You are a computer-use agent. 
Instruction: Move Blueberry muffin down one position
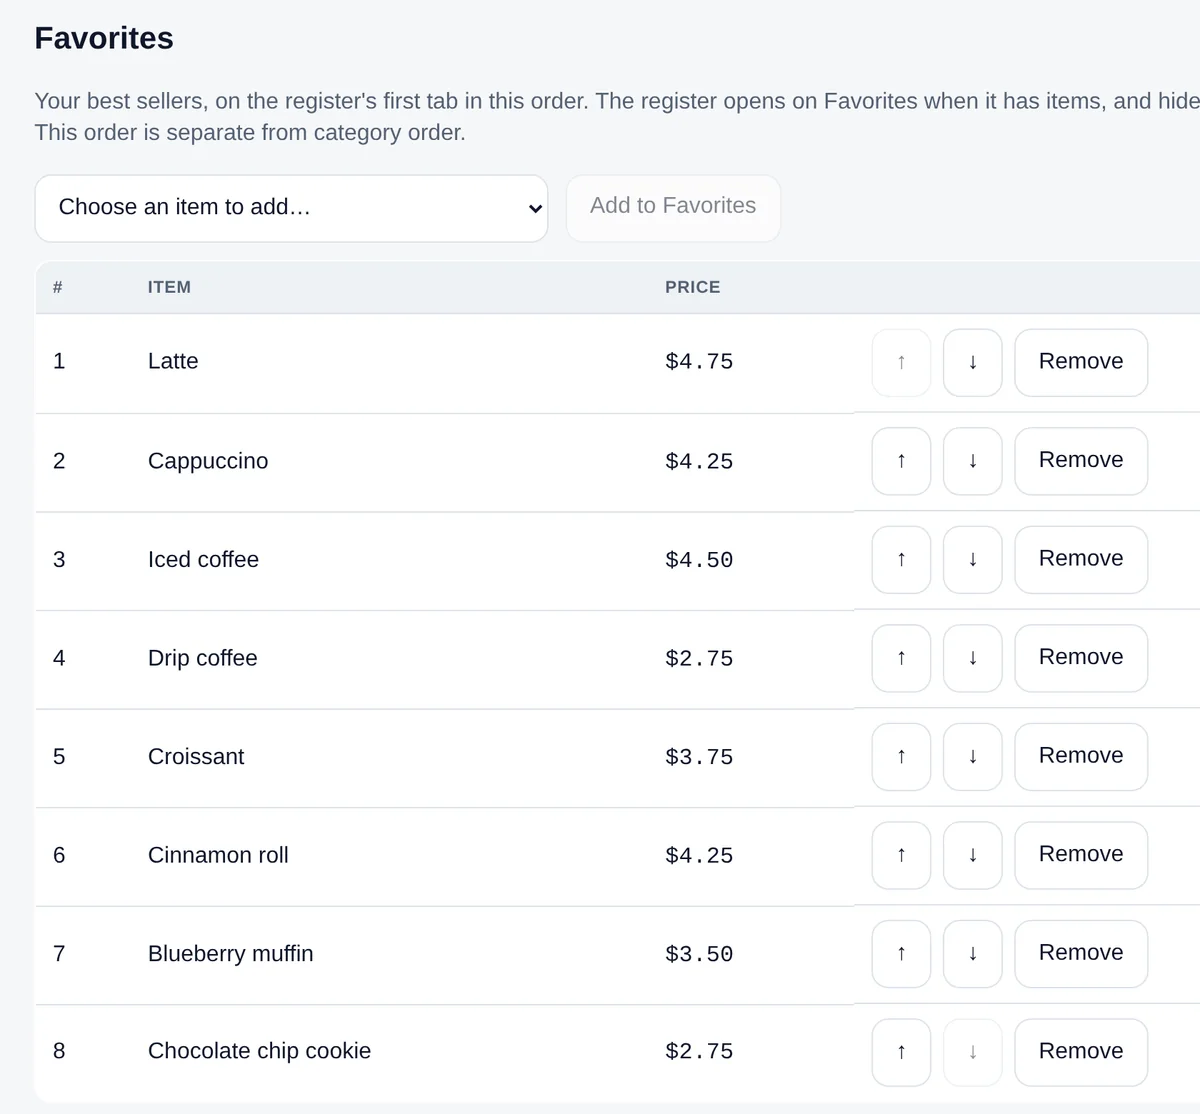tap(973, 953)
